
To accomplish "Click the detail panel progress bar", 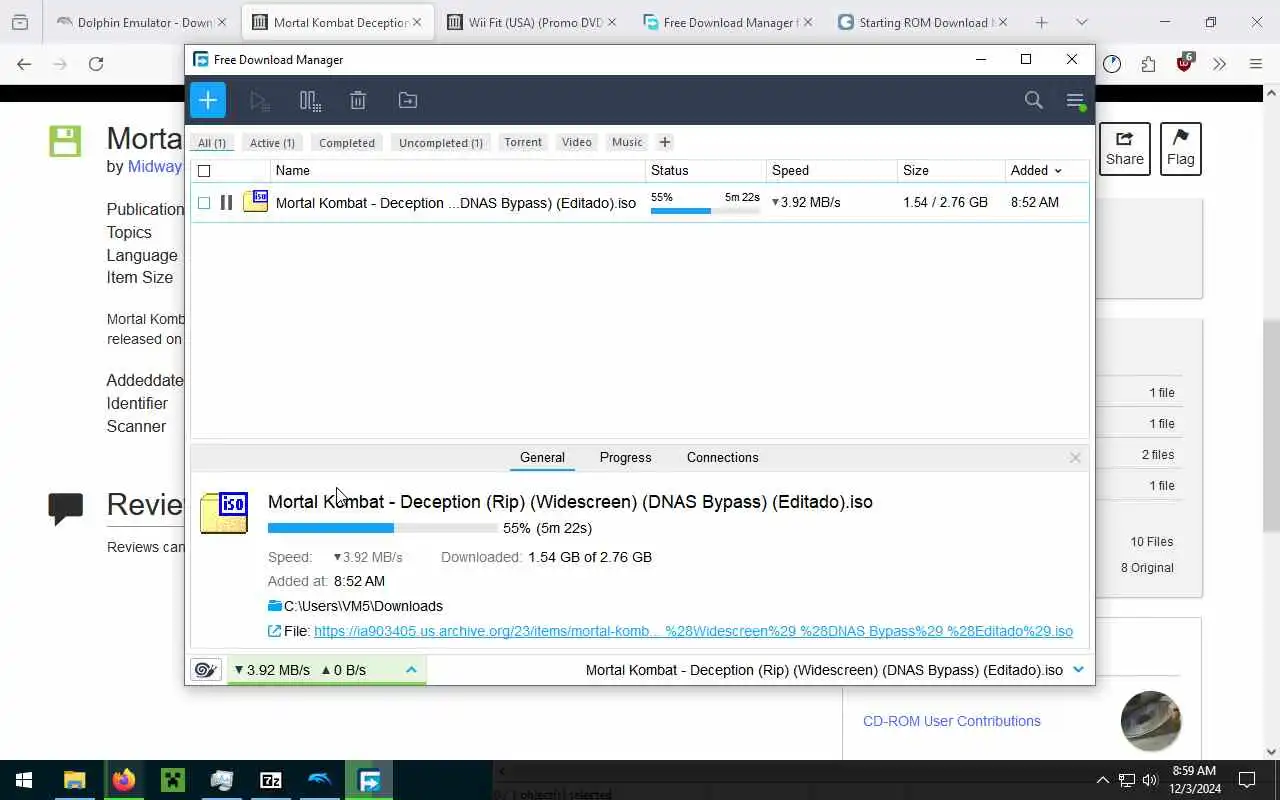I will [x=382, y=528].
